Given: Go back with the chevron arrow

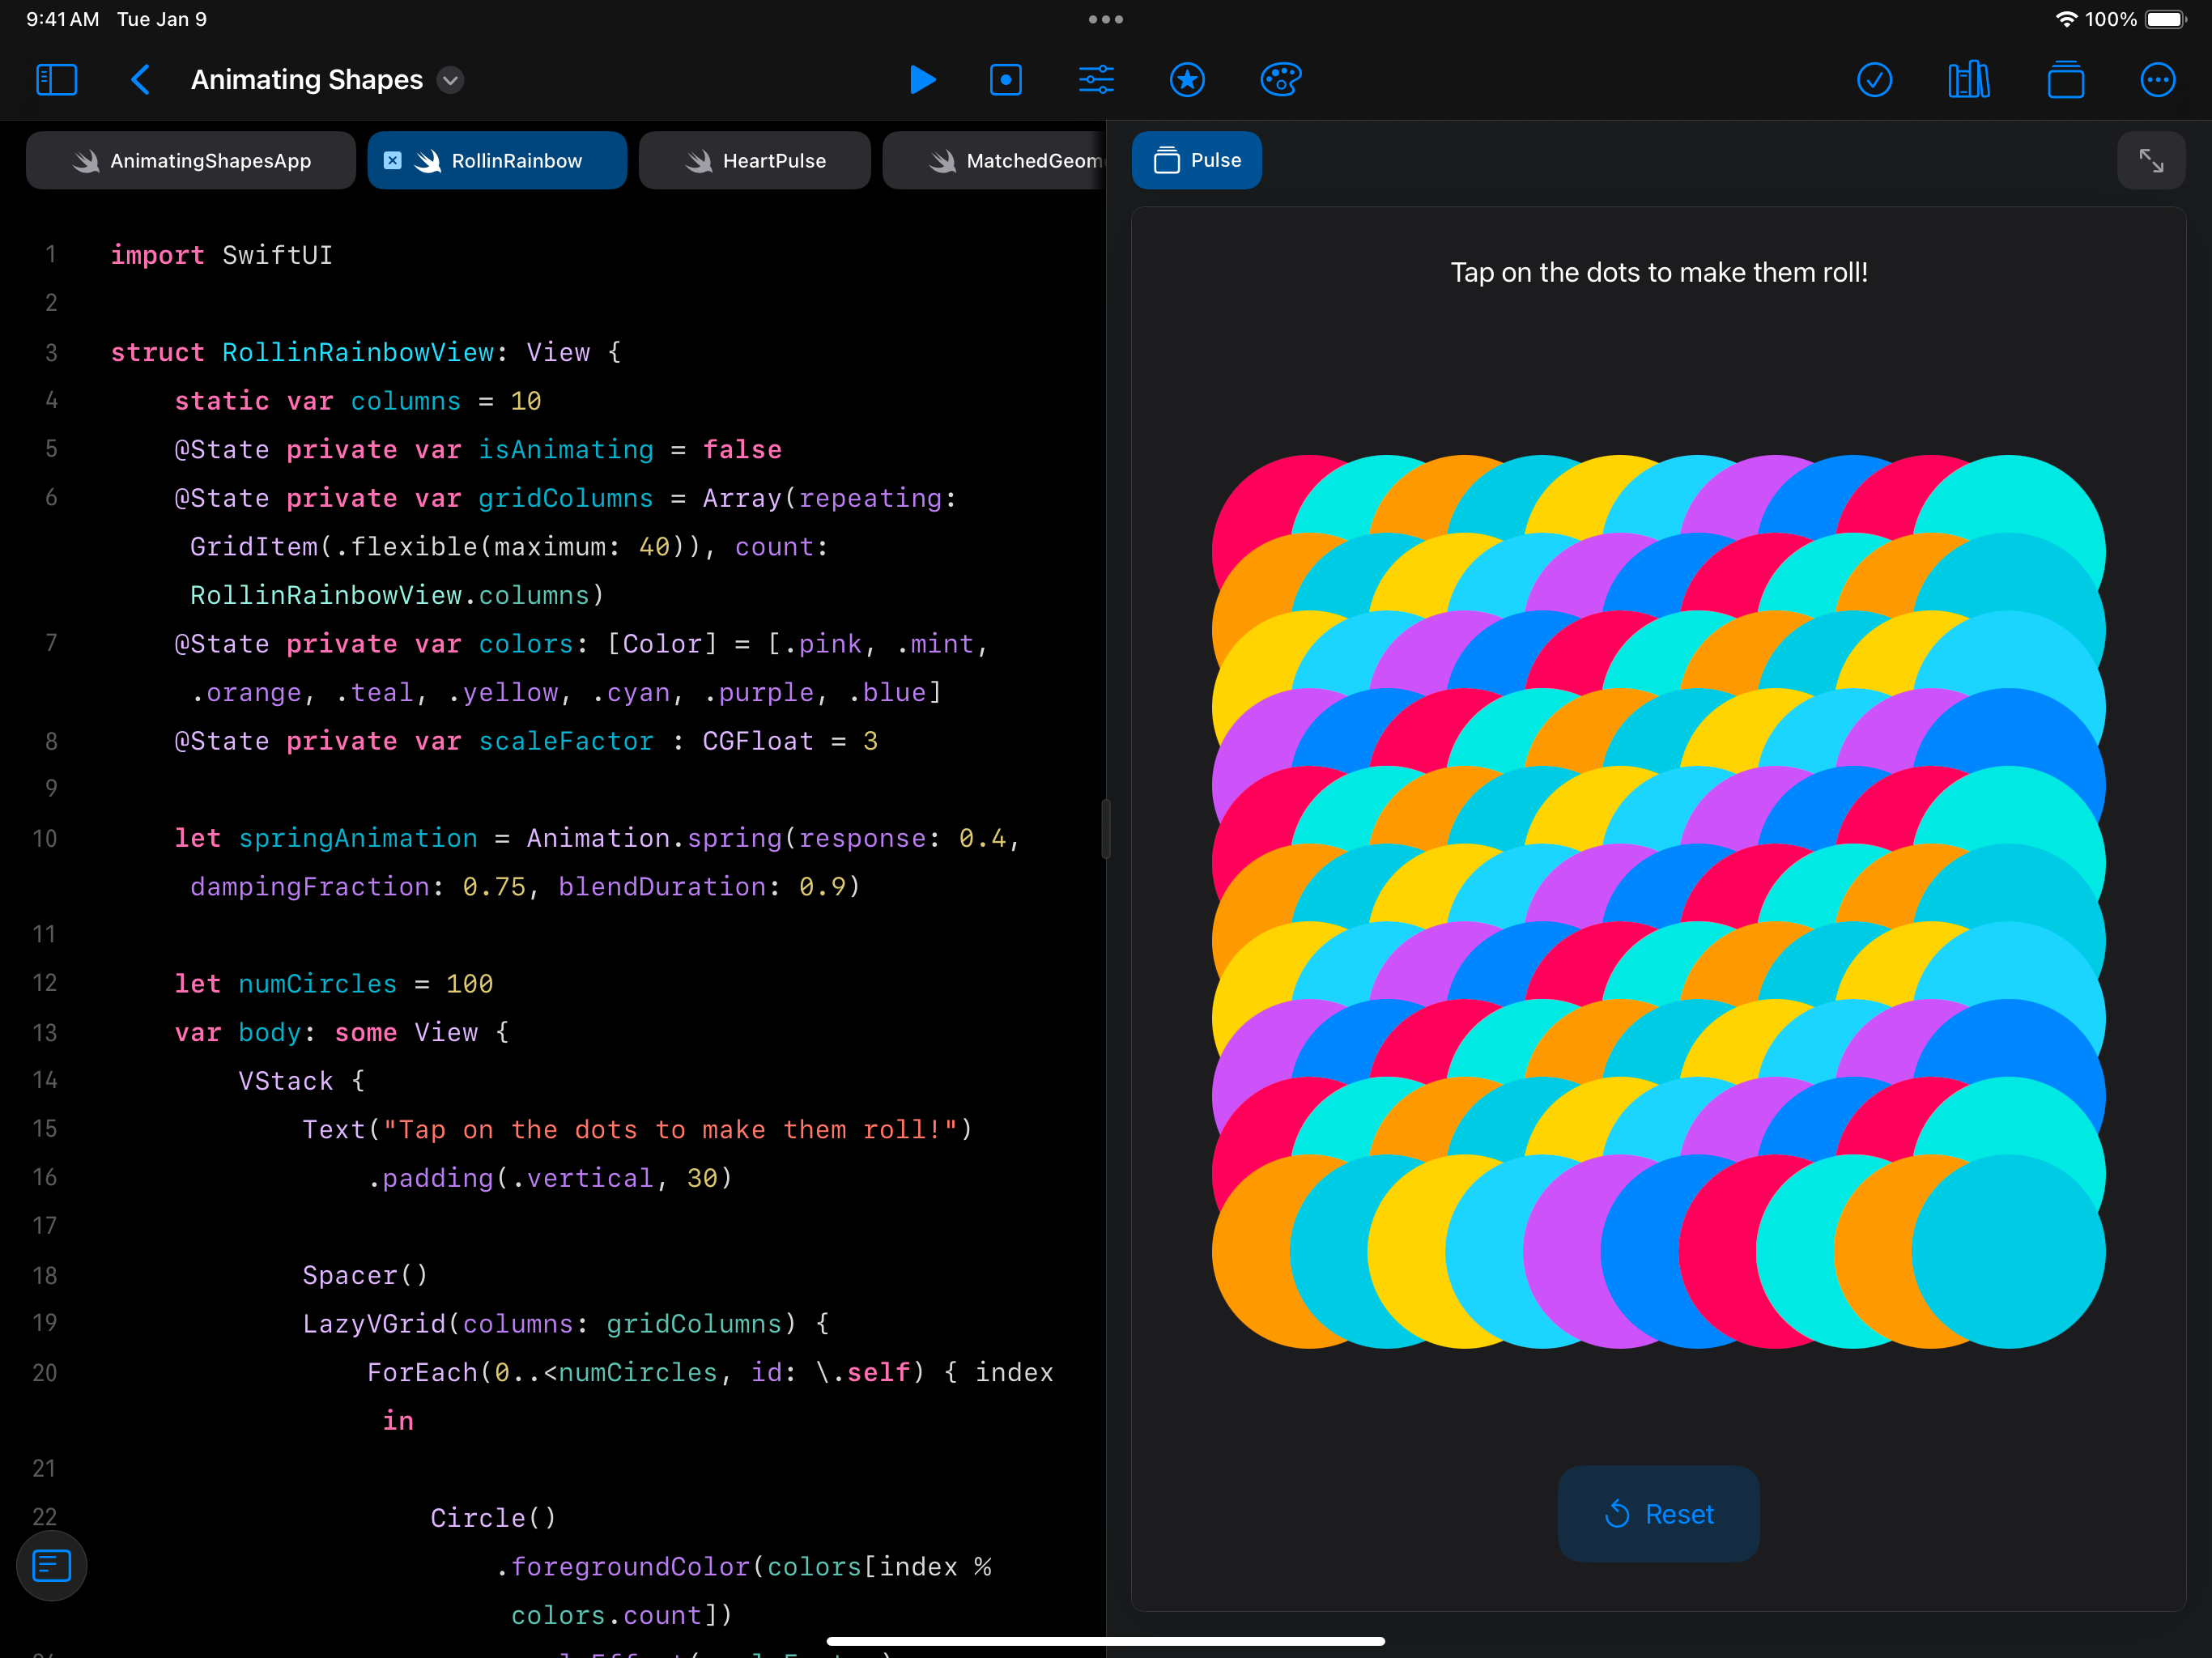Looking at the screenshot, I should tap(141, 80).
